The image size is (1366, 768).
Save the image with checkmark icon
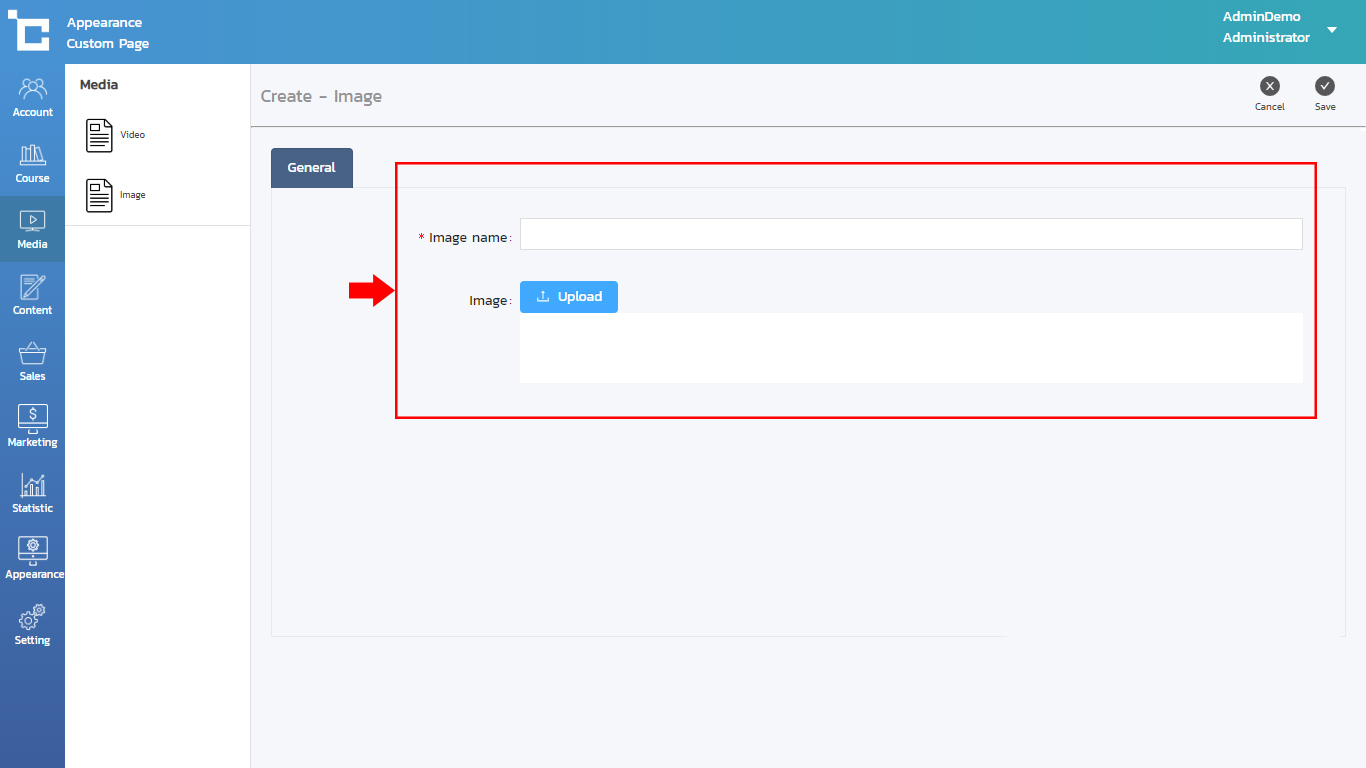pyautogui.click(x=1325, y=87)
